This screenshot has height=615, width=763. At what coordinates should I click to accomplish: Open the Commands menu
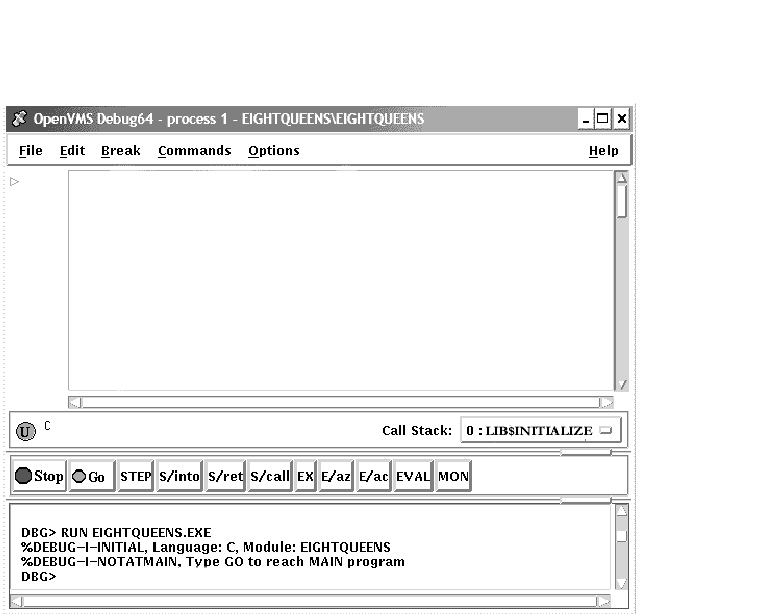pyautogui.click(x=194, y=151)
